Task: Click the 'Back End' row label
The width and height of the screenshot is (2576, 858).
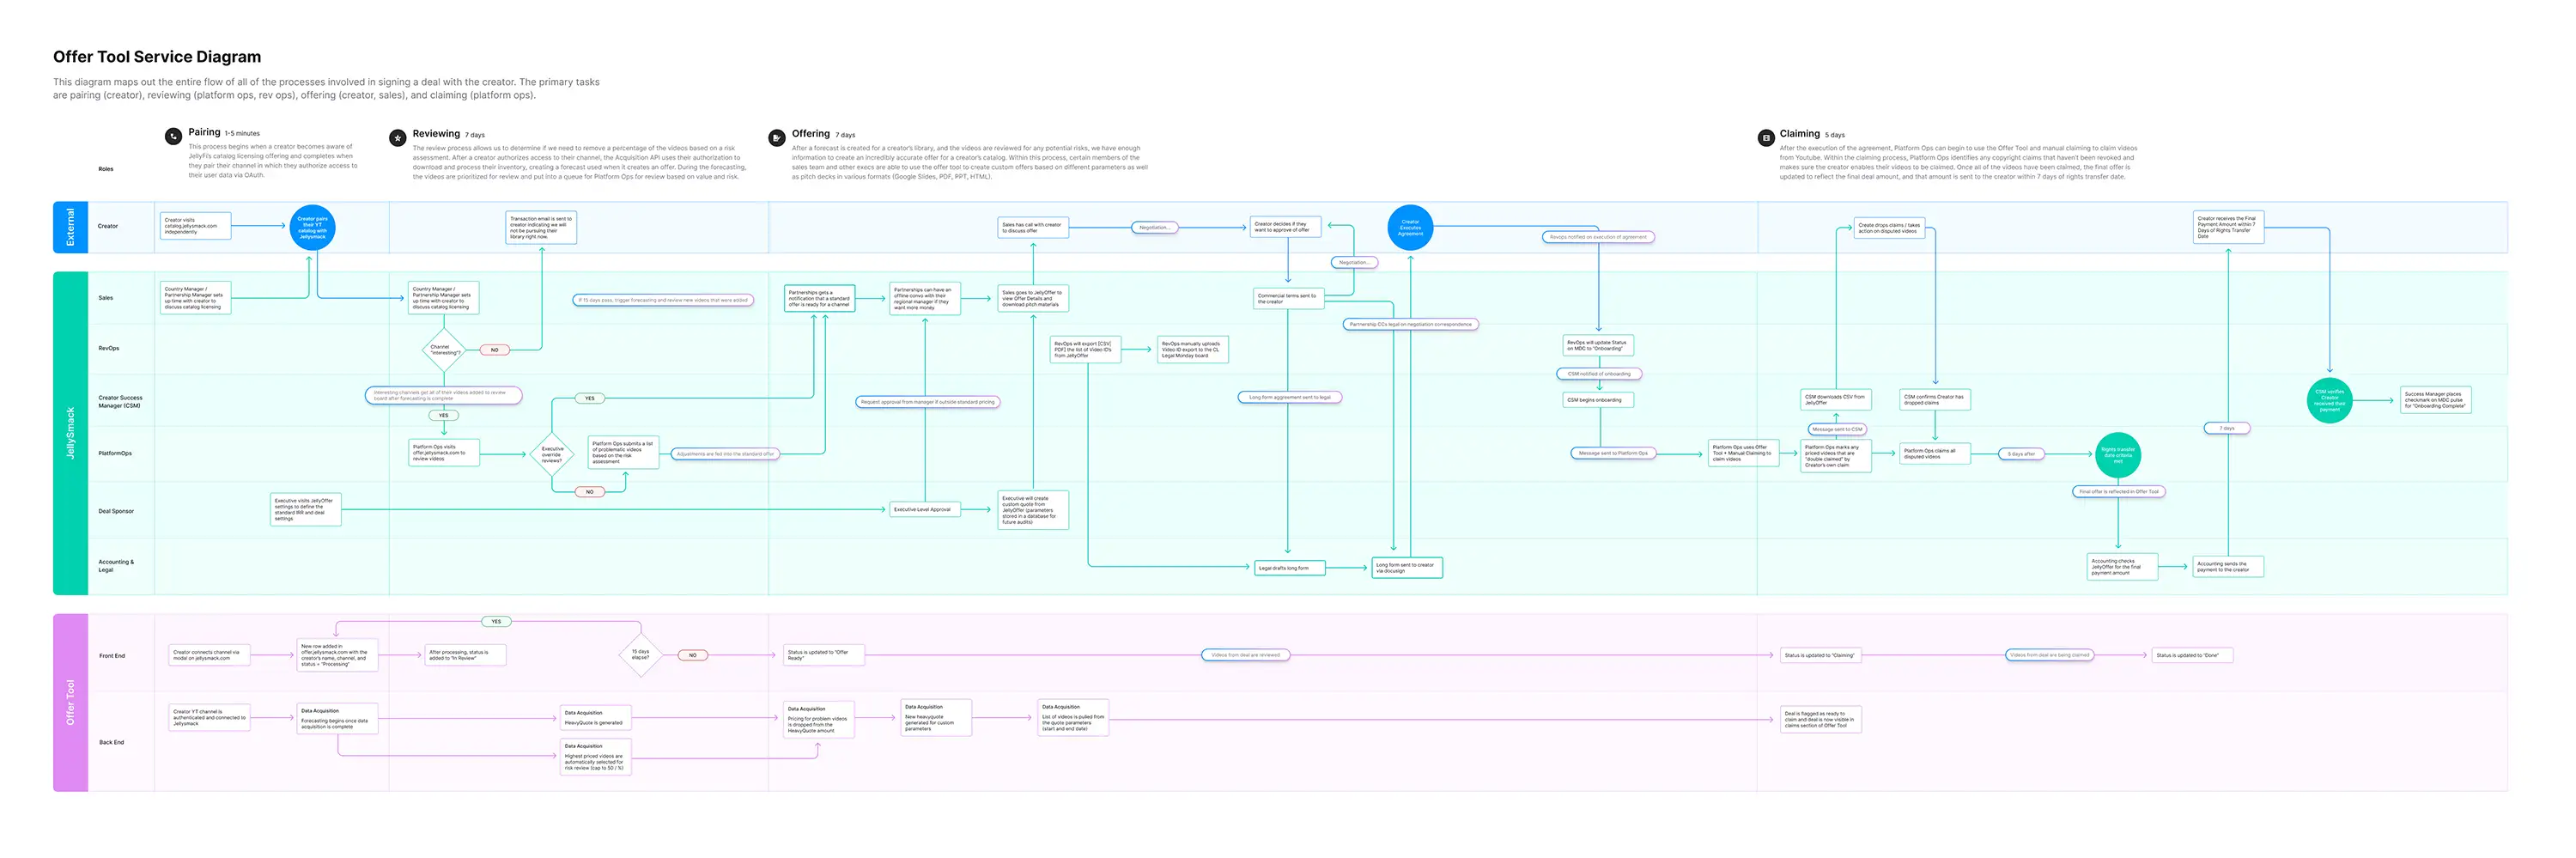Action: click(111, 742)
